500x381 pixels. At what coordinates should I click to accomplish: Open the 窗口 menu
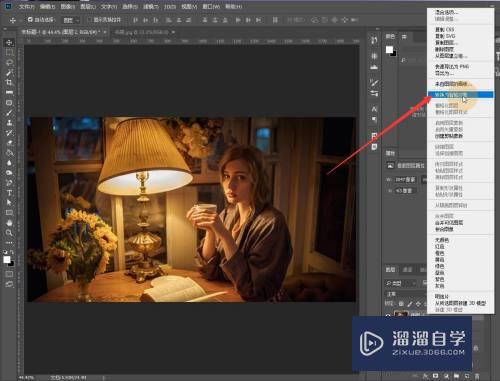point(211,6)
